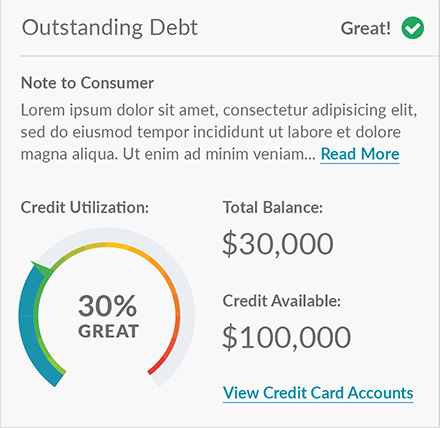Click the Total Balance label
This screenshot has height=428, width=440.
(x=273, y=207)
